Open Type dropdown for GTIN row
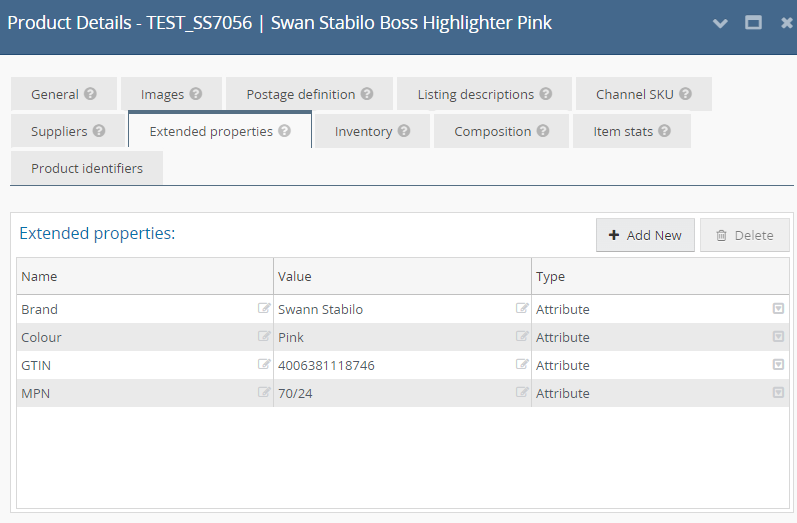Image resolution: width=797 pixels, height=523 pixels. tap(778, 365)
